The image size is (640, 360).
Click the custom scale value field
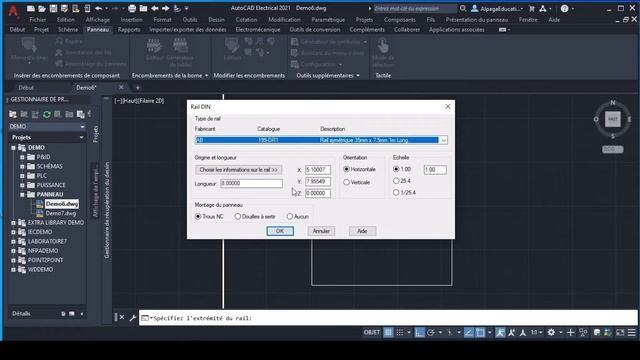click(435, 169)
